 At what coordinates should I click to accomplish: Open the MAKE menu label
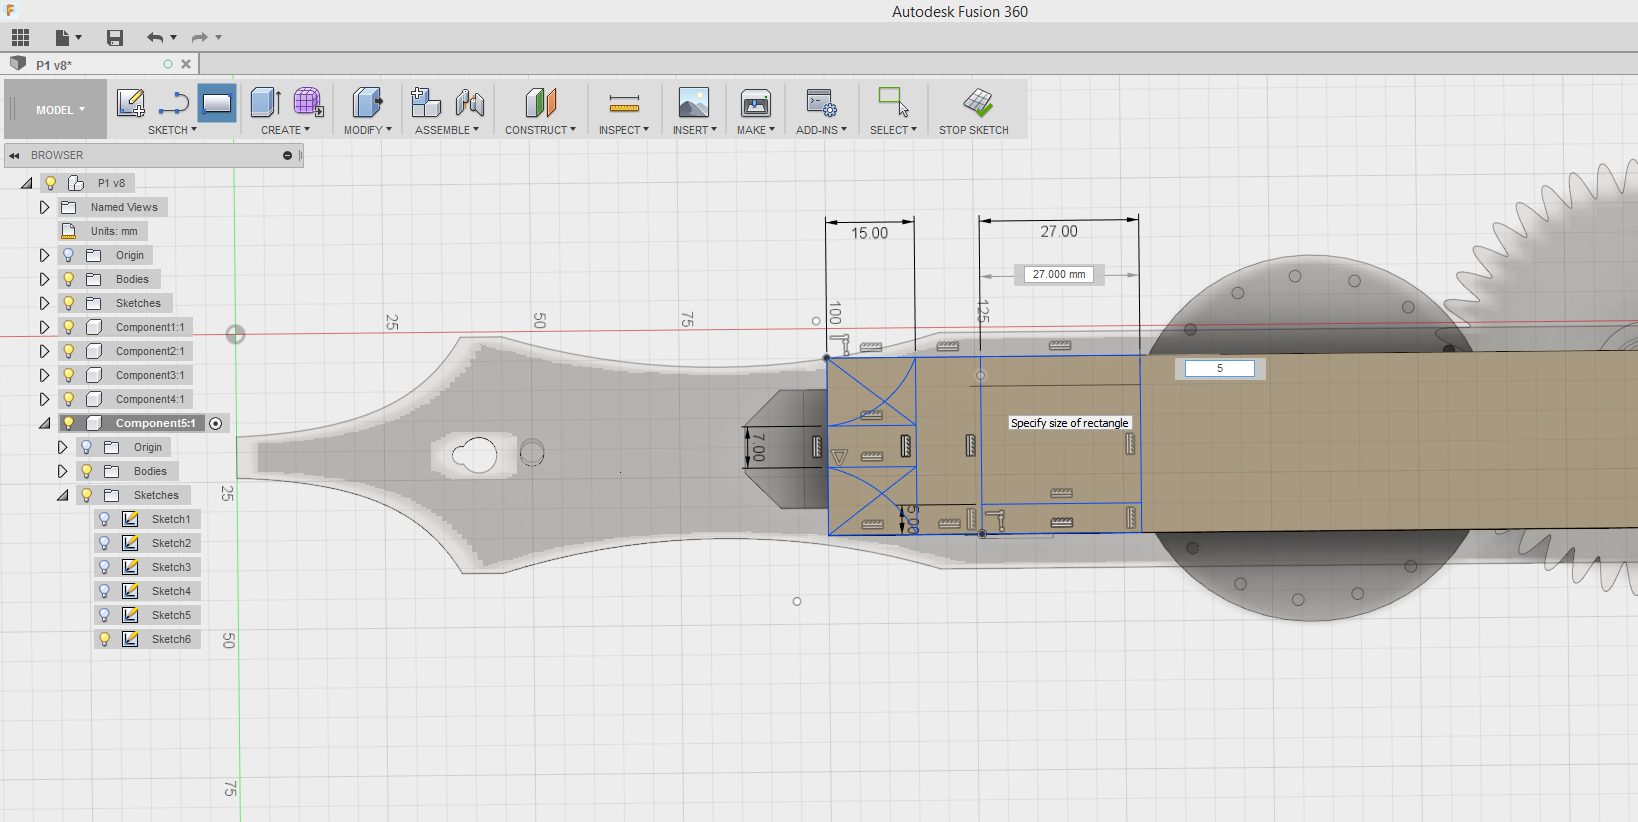point(756,130)
